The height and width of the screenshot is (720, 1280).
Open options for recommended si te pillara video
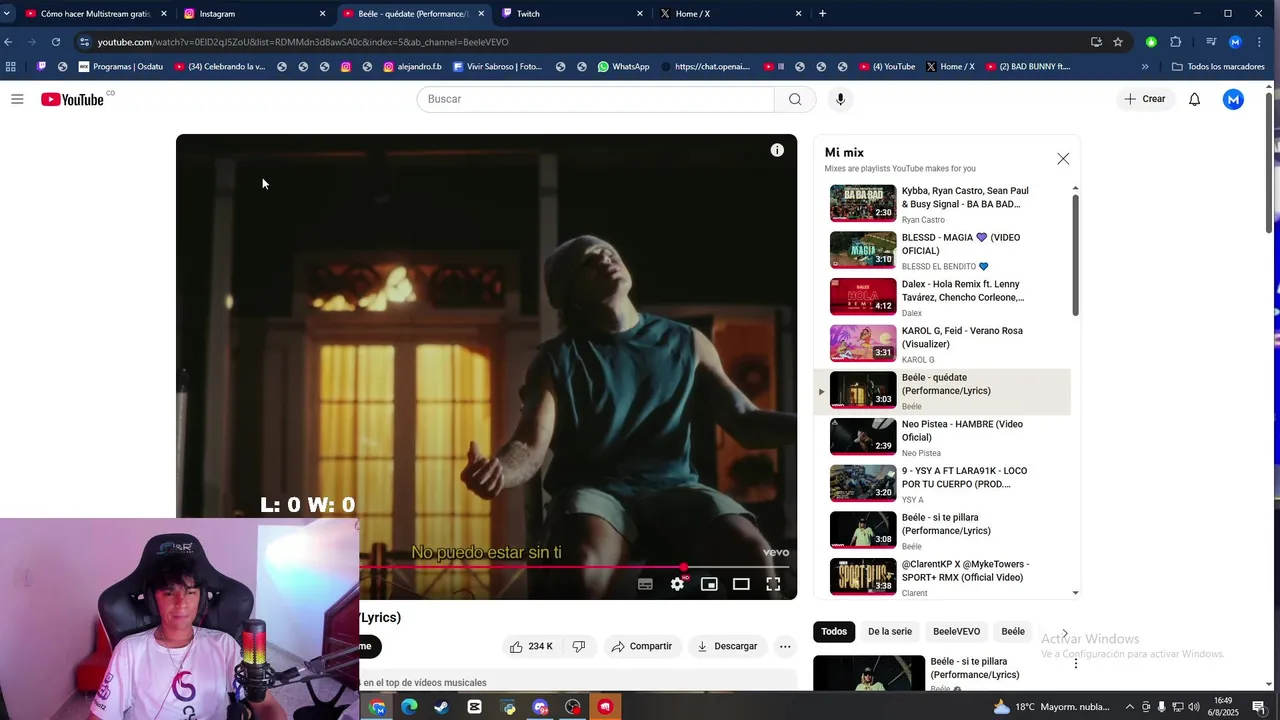(1076, 663)
